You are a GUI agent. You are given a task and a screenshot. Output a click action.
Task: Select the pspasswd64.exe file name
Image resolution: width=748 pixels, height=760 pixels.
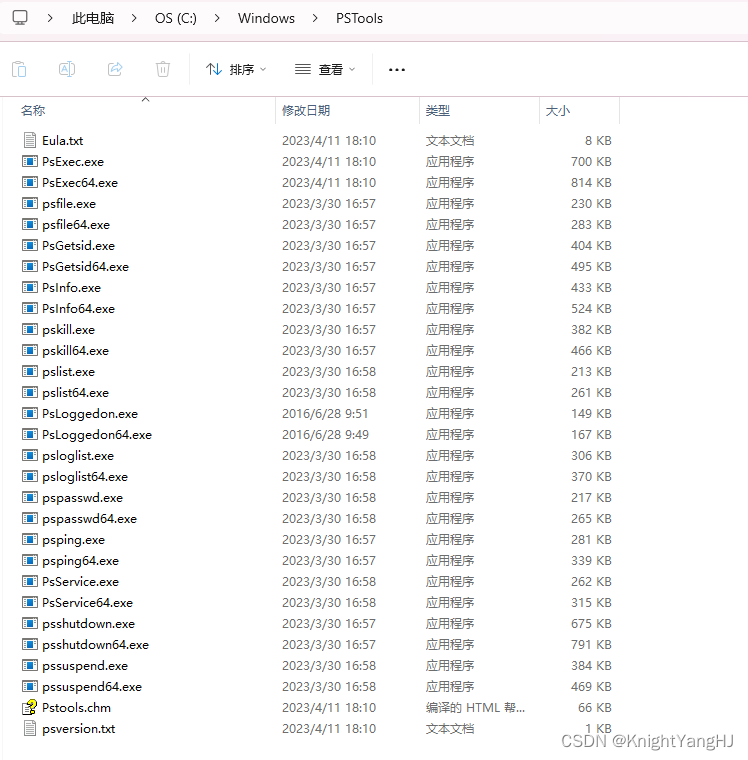pyautogui.click(x=89, y=519)
